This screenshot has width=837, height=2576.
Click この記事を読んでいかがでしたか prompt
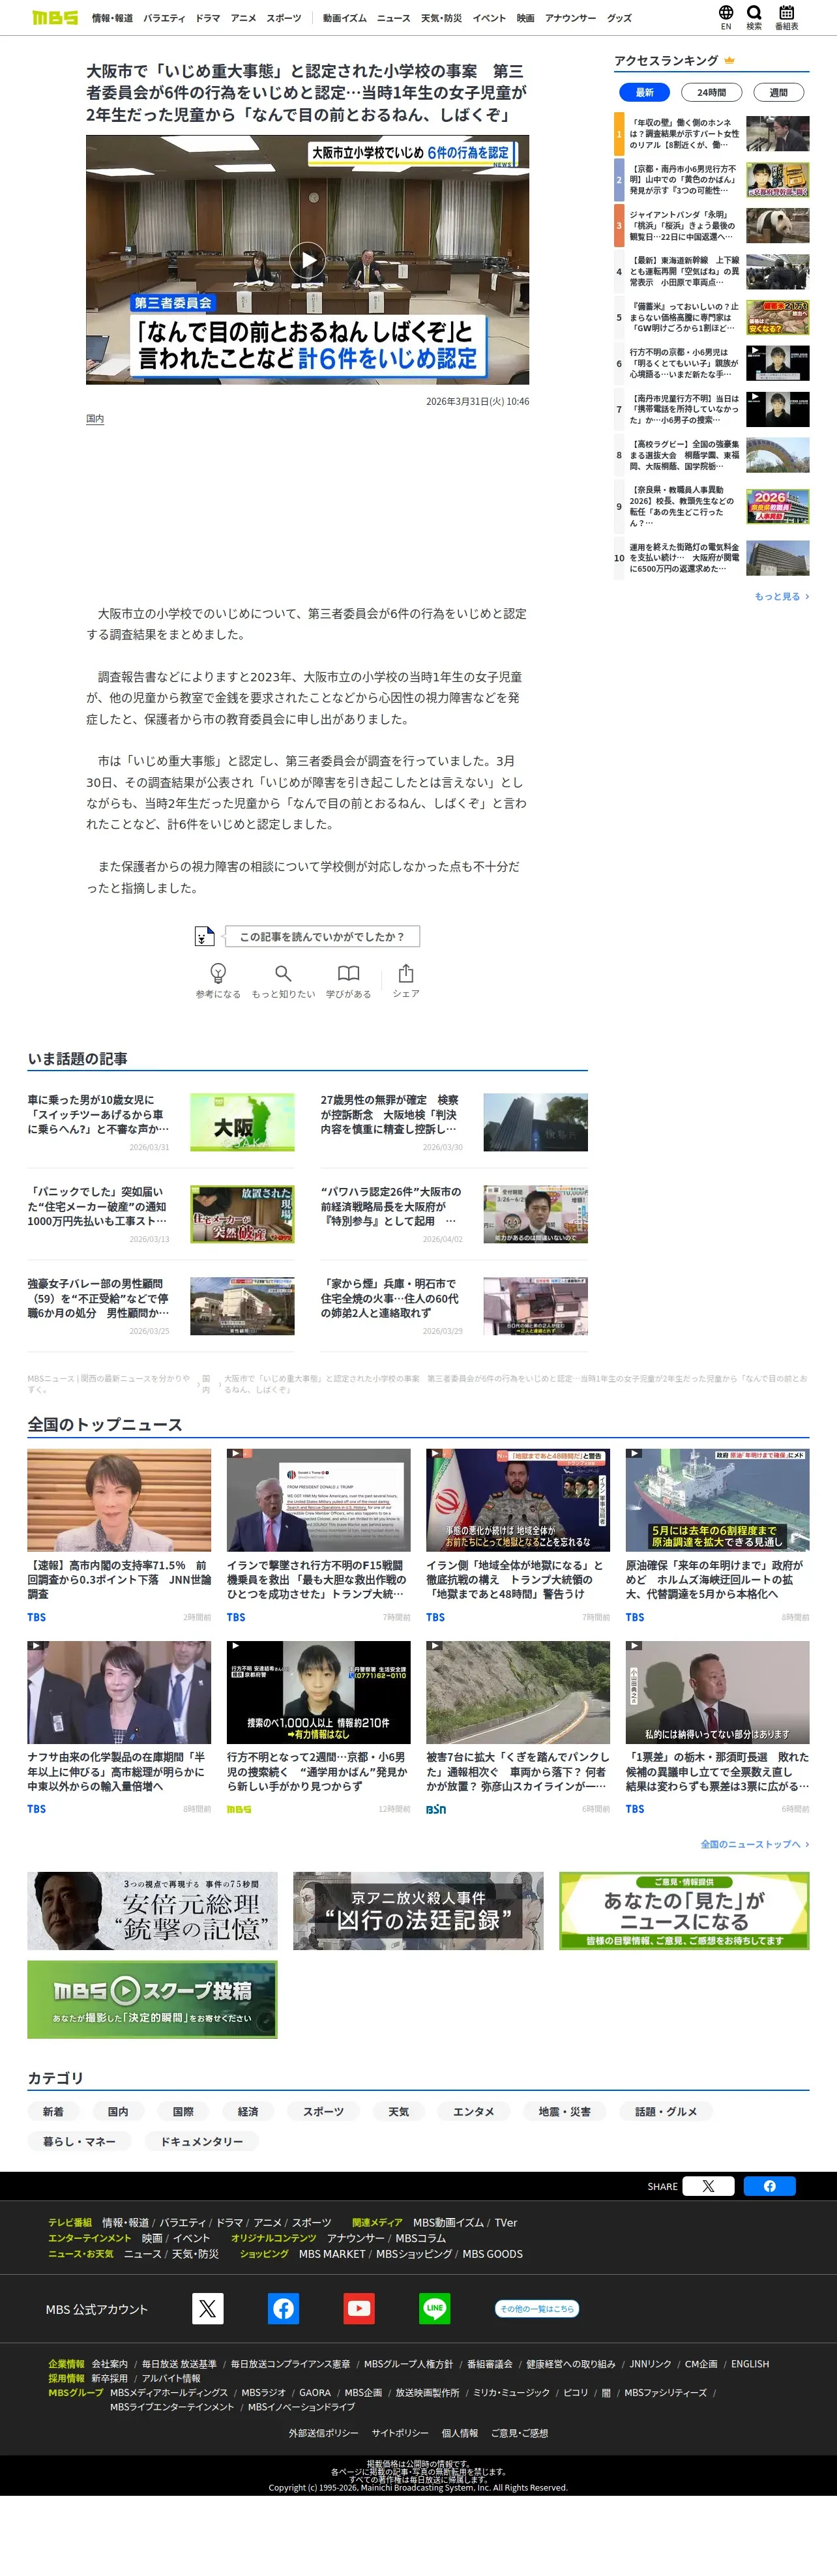pyautogui.click(x=322, y=936)
